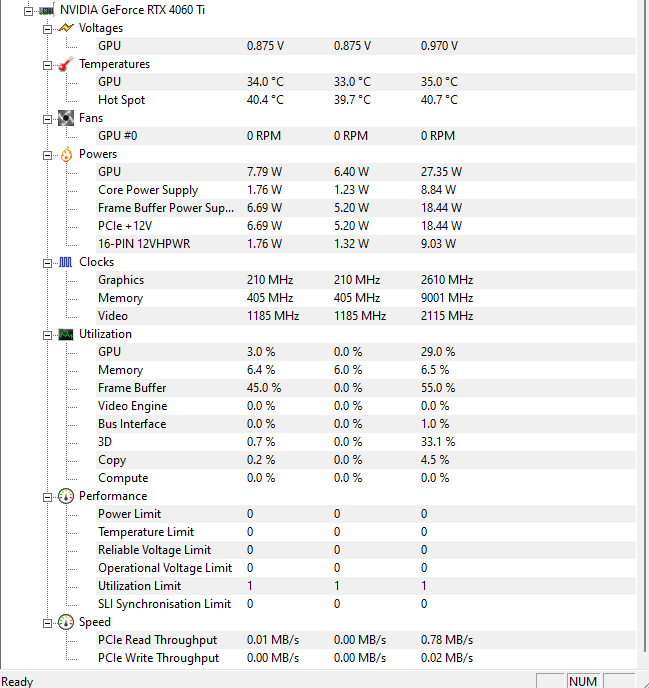The width and height of the screenshot is (649, 688).
Task: Collapse the NVIDIA GeForce RTX 4060 Ti node
Action: pyautogui.click(x=28, y=10)
